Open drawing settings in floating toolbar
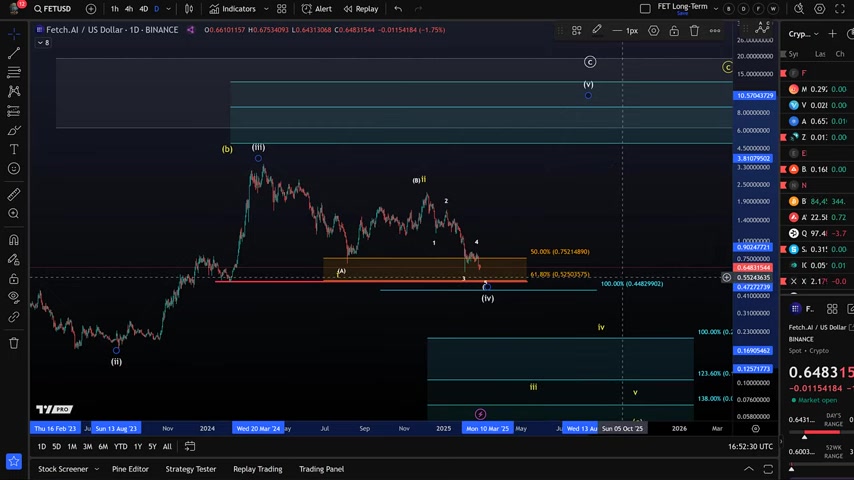 [654, 31]
